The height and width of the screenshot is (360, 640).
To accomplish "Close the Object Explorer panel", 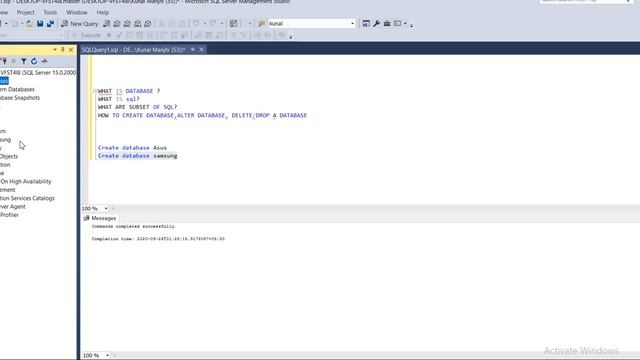I will click(x=71, y=50).
